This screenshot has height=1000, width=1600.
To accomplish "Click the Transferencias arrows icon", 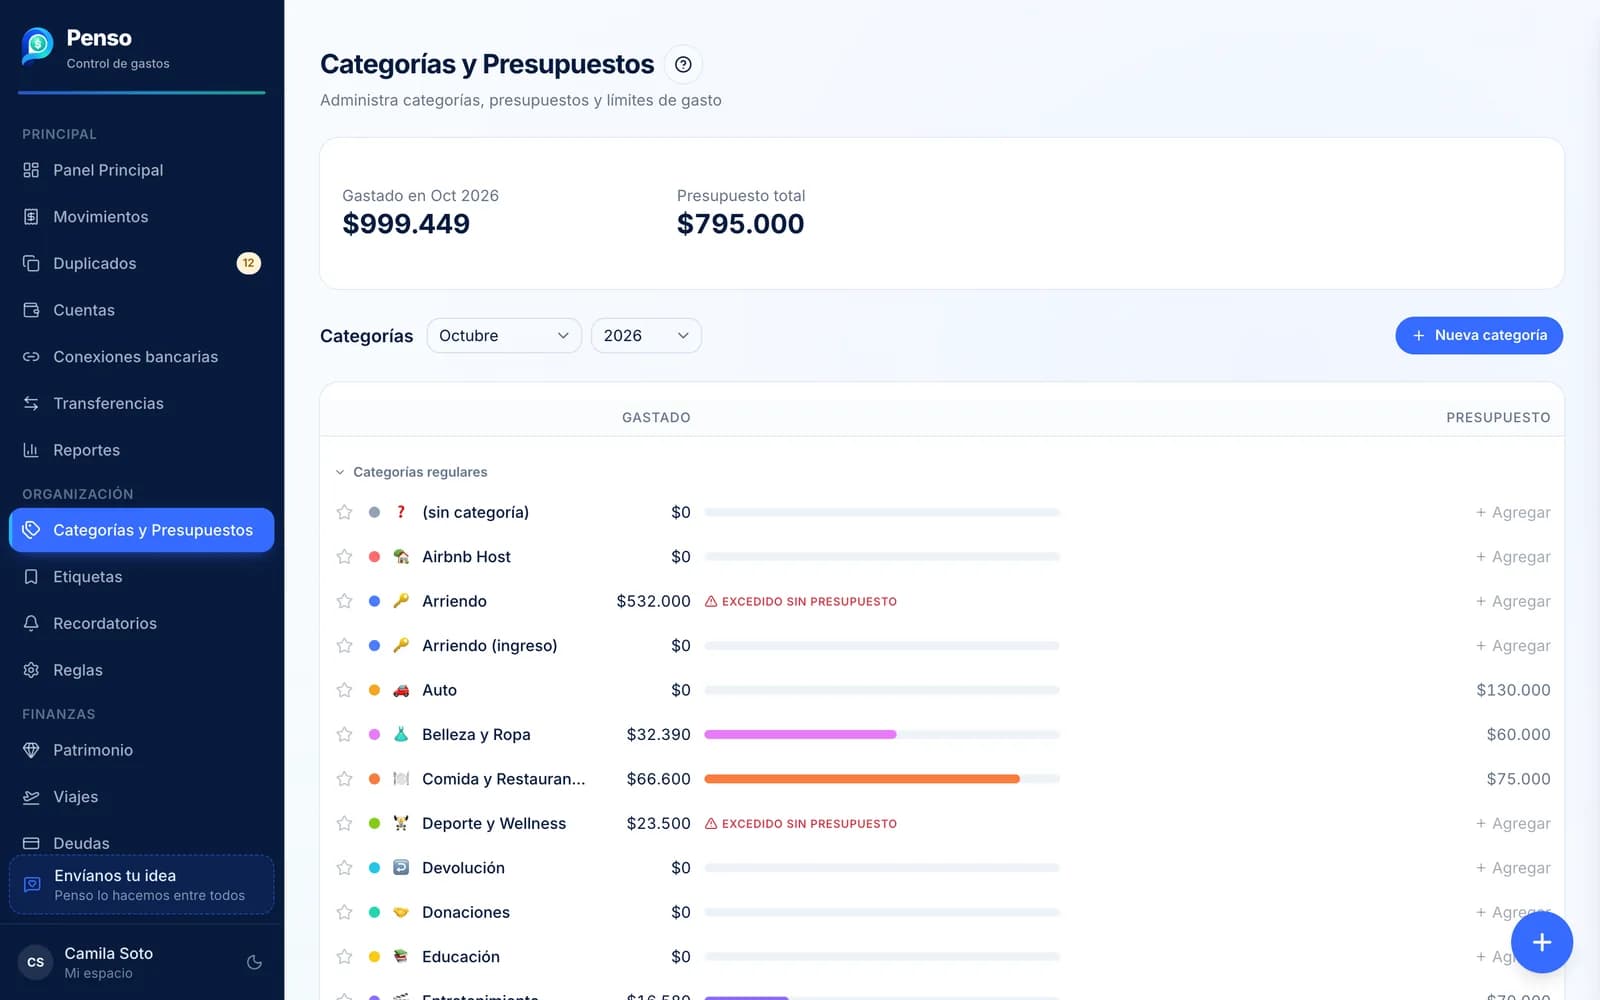I will click(31, 403).
